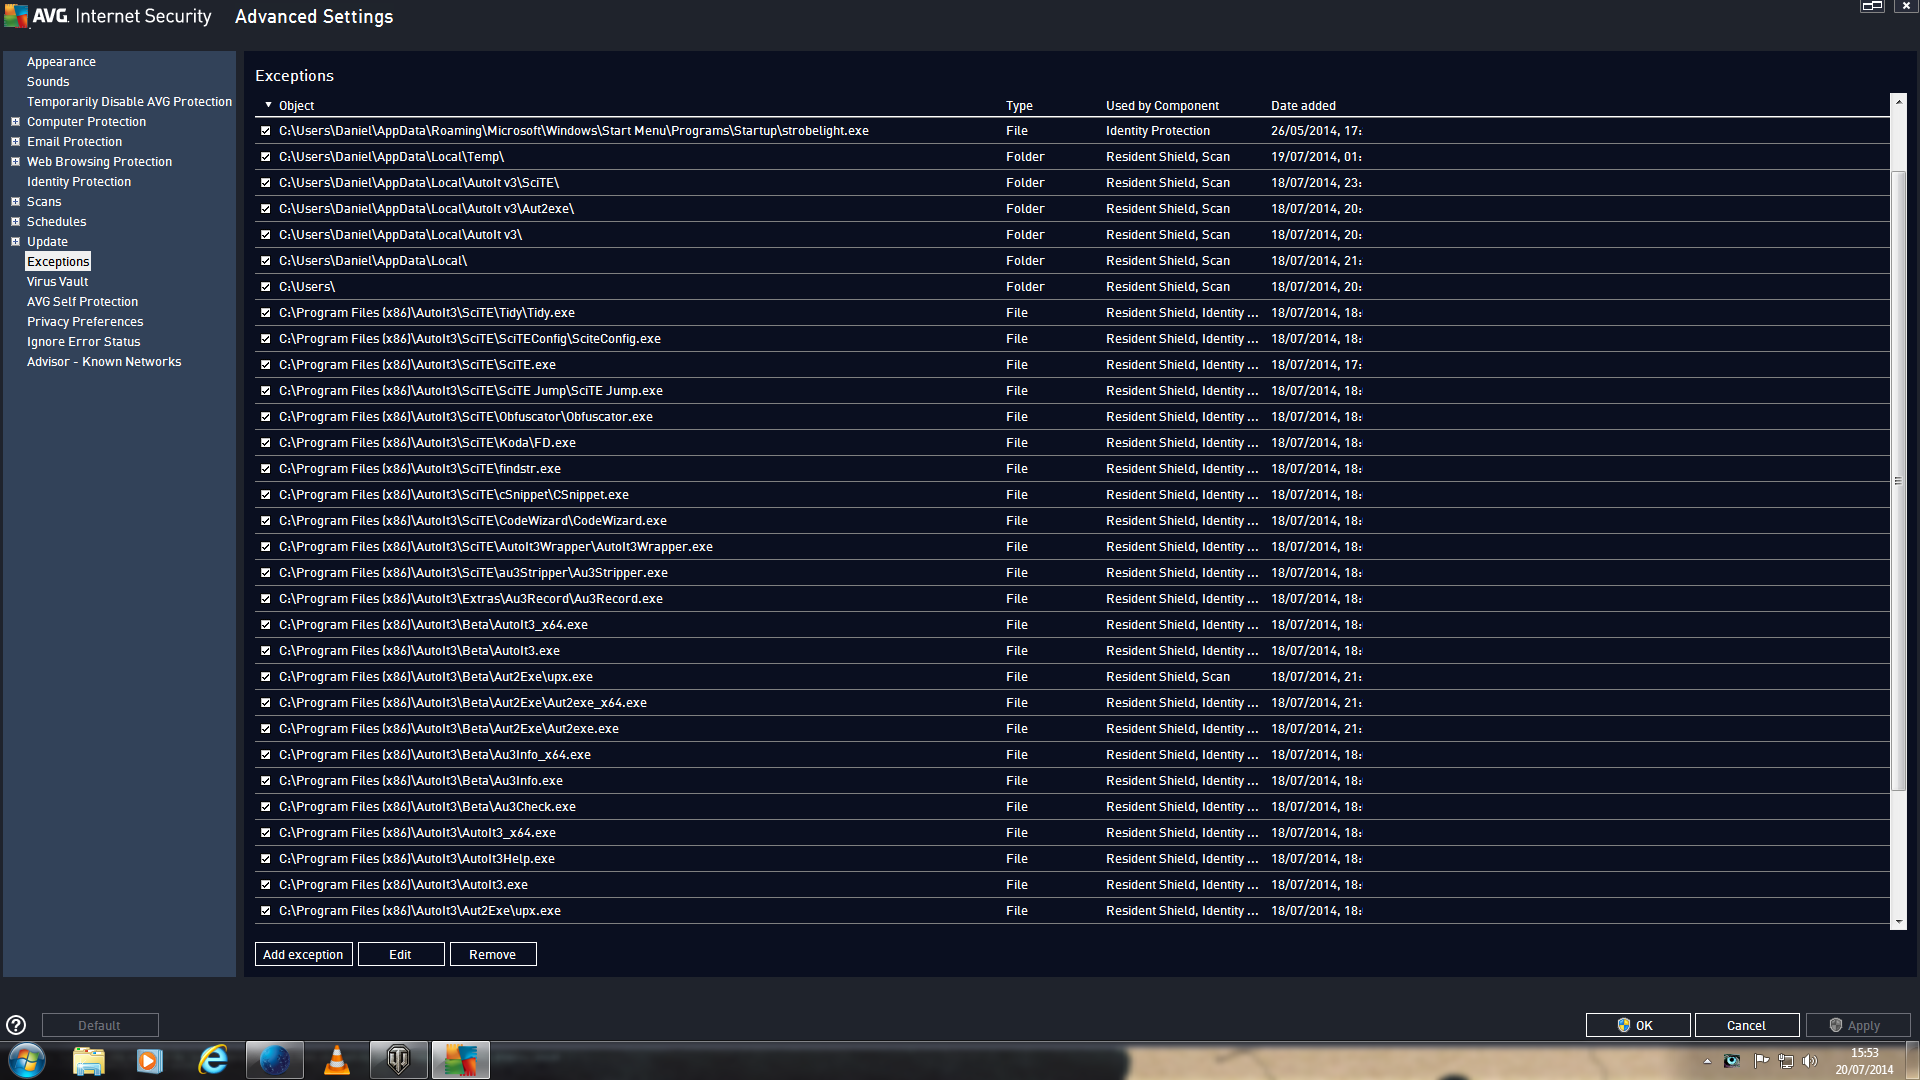Expand the Computer Protection tree node

[15, 122]
